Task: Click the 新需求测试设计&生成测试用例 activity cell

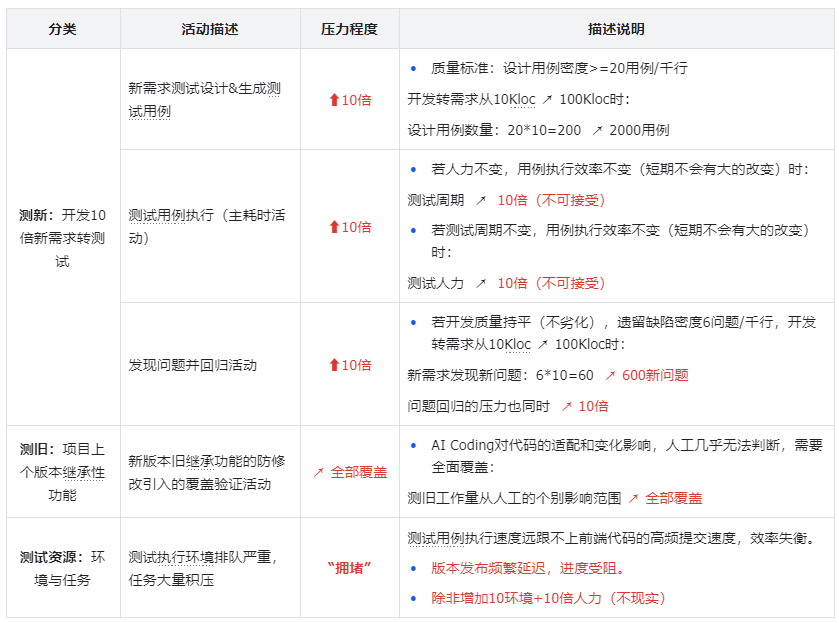Action: click(x=210, y=99)
